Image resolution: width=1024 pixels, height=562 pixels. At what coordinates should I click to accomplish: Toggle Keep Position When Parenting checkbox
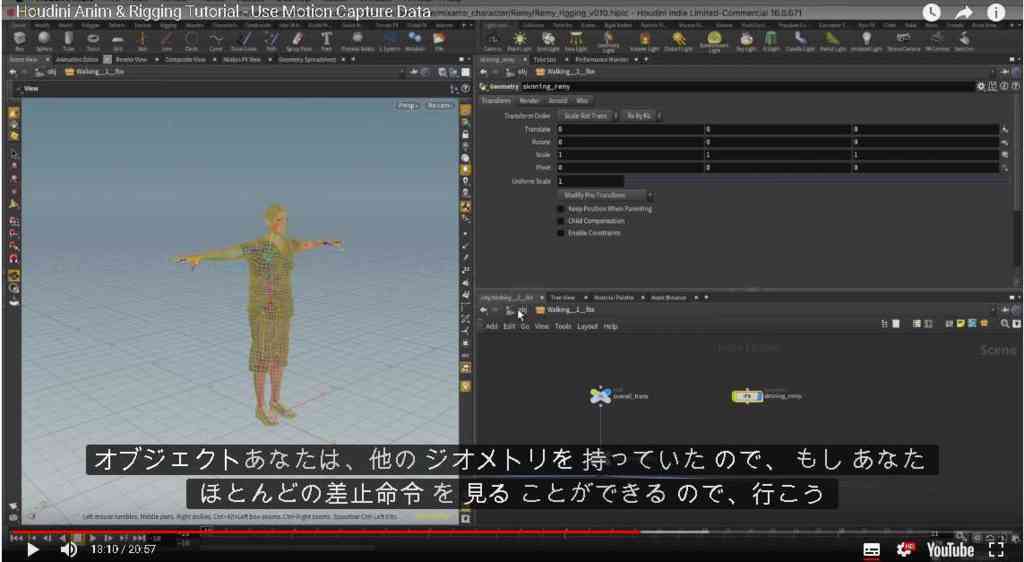(560, 209)
